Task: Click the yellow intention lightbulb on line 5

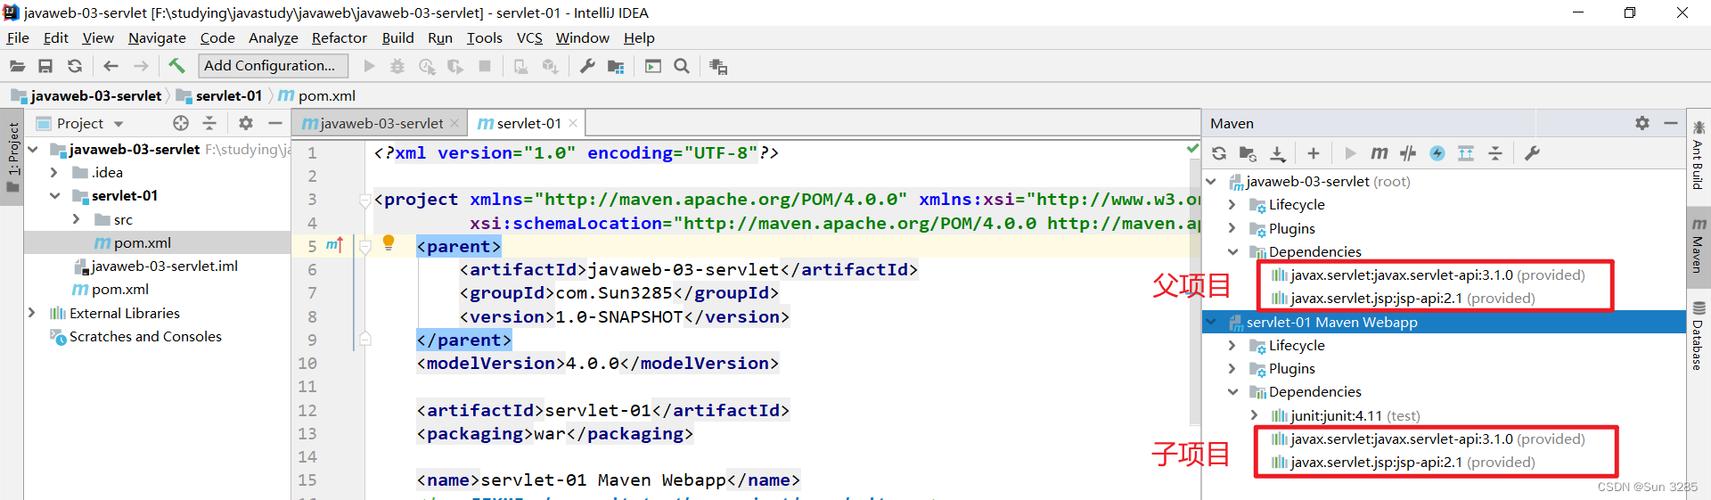Action: click(x=389, y=243)
